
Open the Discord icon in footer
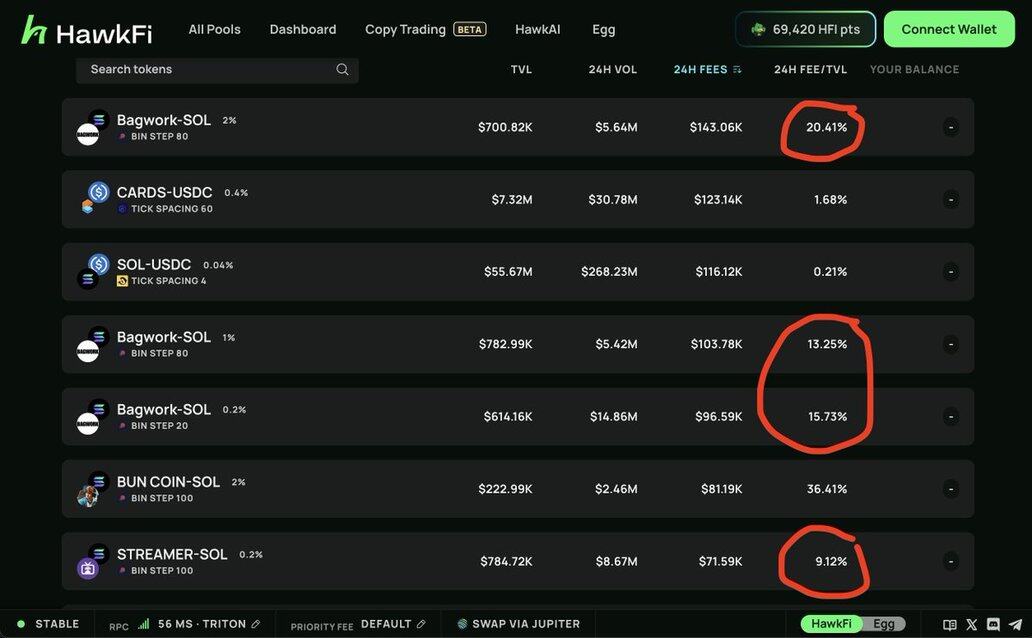(993, 624)
